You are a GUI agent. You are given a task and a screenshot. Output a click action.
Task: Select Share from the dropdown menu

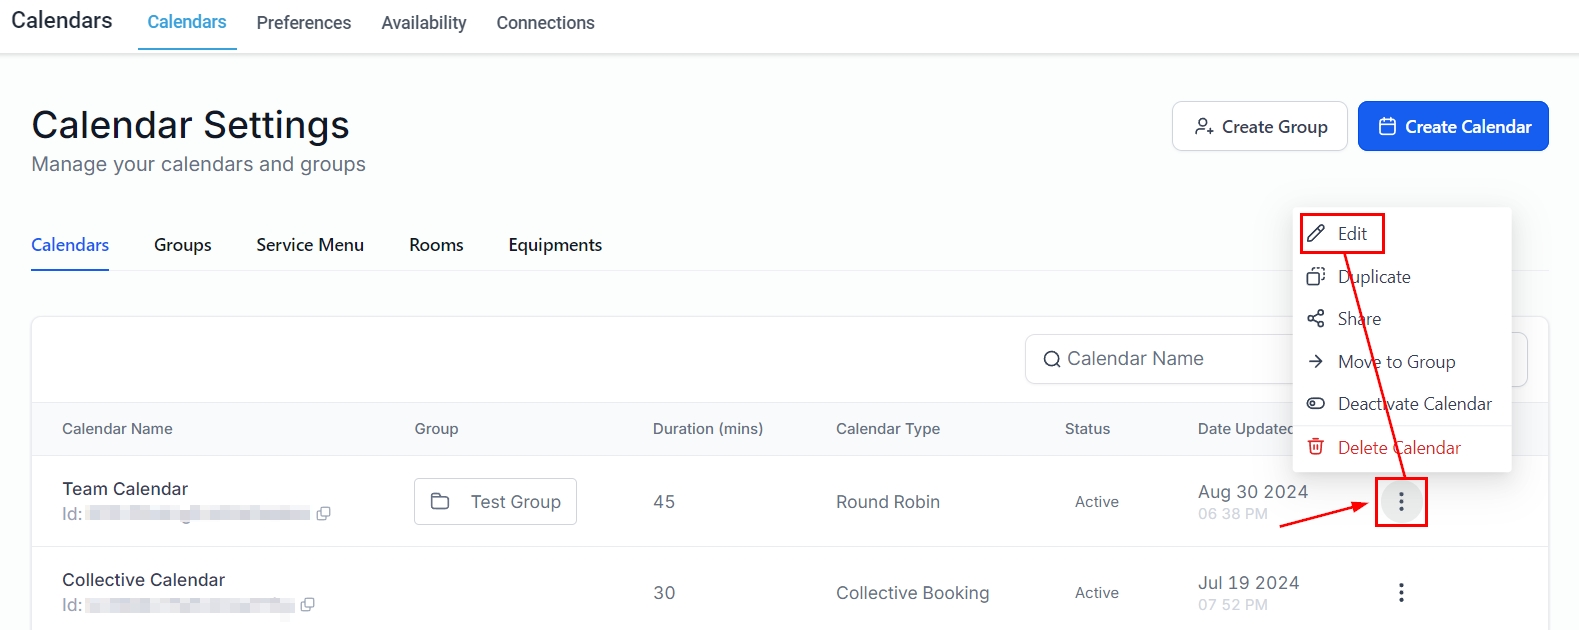point(1358,319)
